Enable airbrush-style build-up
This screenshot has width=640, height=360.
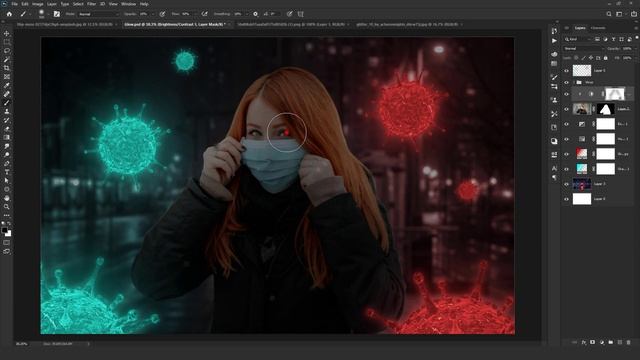[204, 14]
